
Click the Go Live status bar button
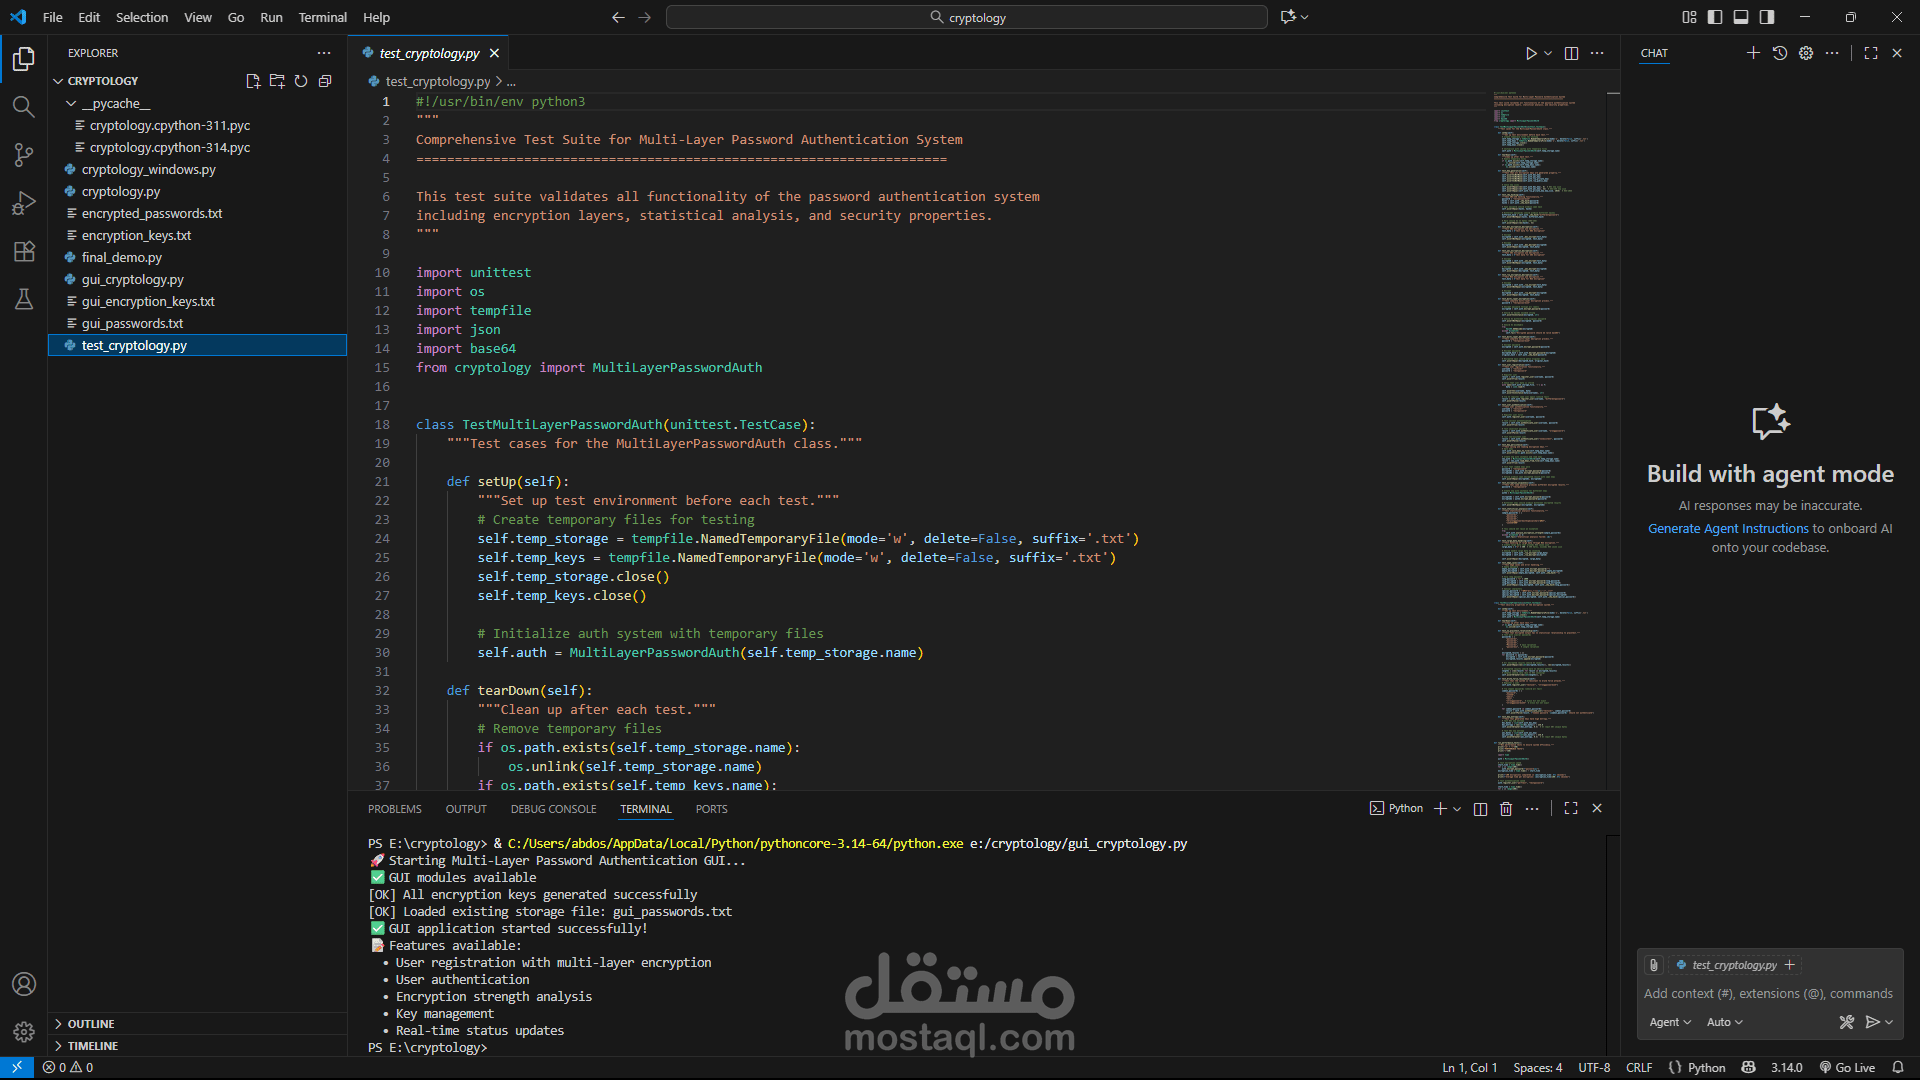click(1847, 1067)
